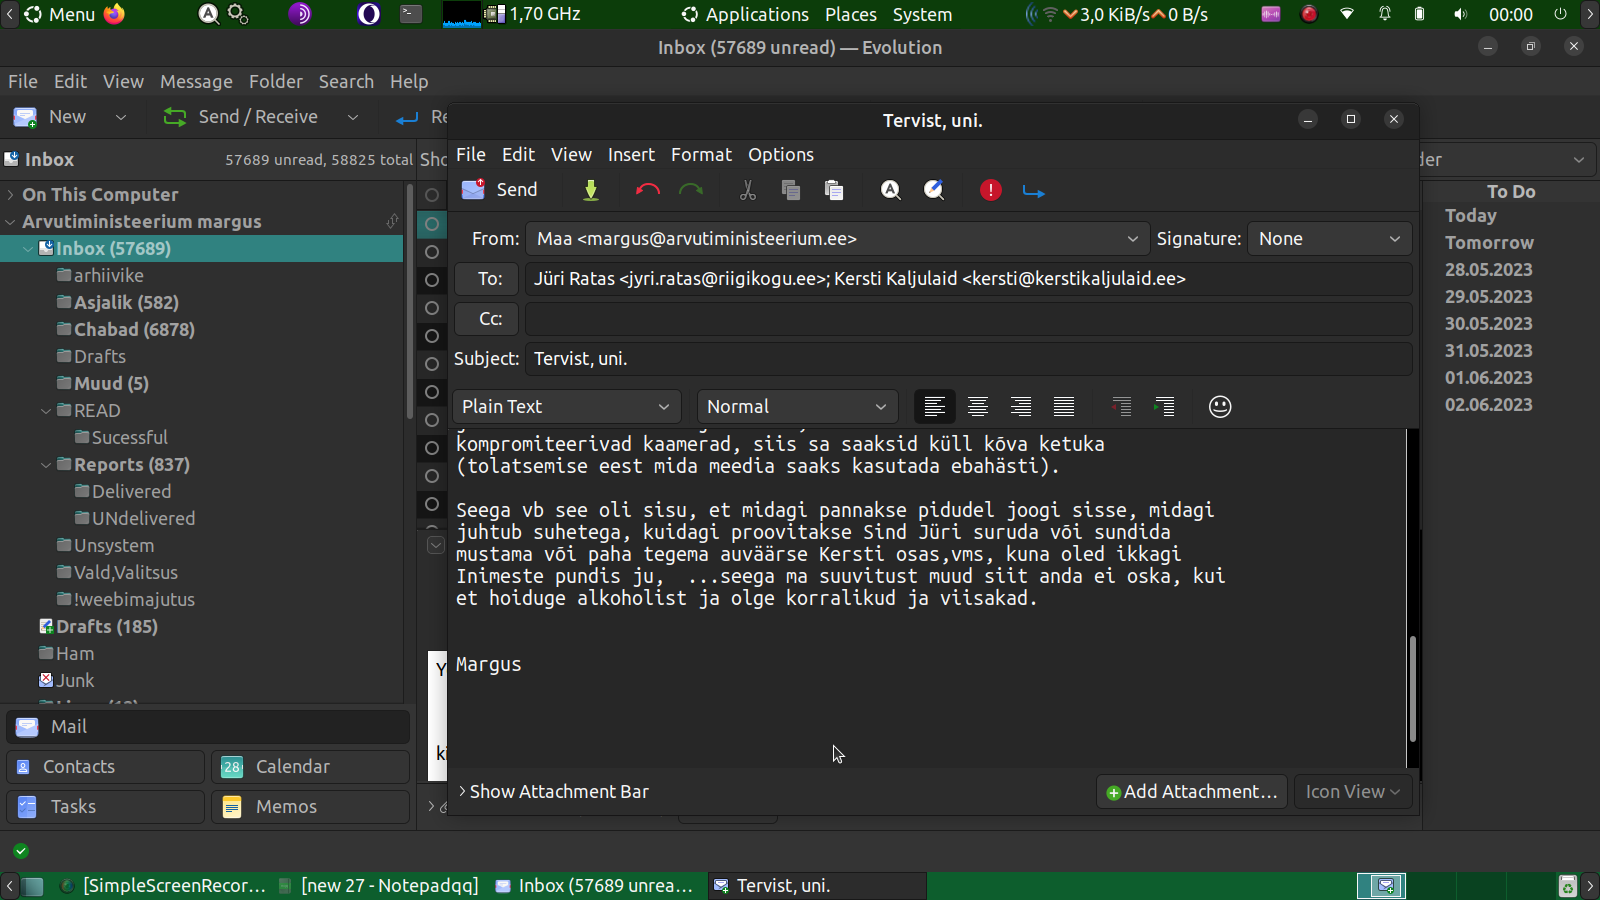Screen dimensions: 1600x900
Task: Create New mail in Evolution toolbar
Action: (x=50, y=117)
